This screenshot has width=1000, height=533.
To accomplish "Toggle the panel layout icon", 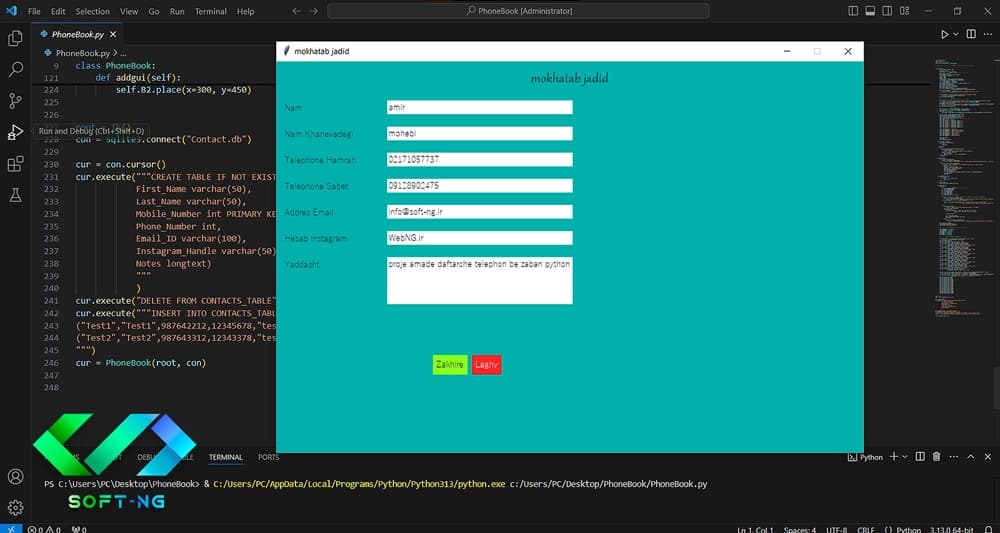I will [x=870, y=11].
